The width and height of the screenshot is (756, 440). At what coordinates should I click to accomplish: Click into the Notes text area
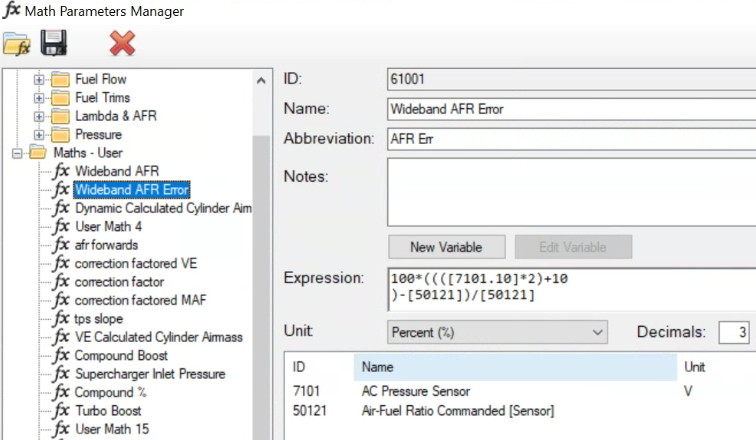tap(571, 192)
